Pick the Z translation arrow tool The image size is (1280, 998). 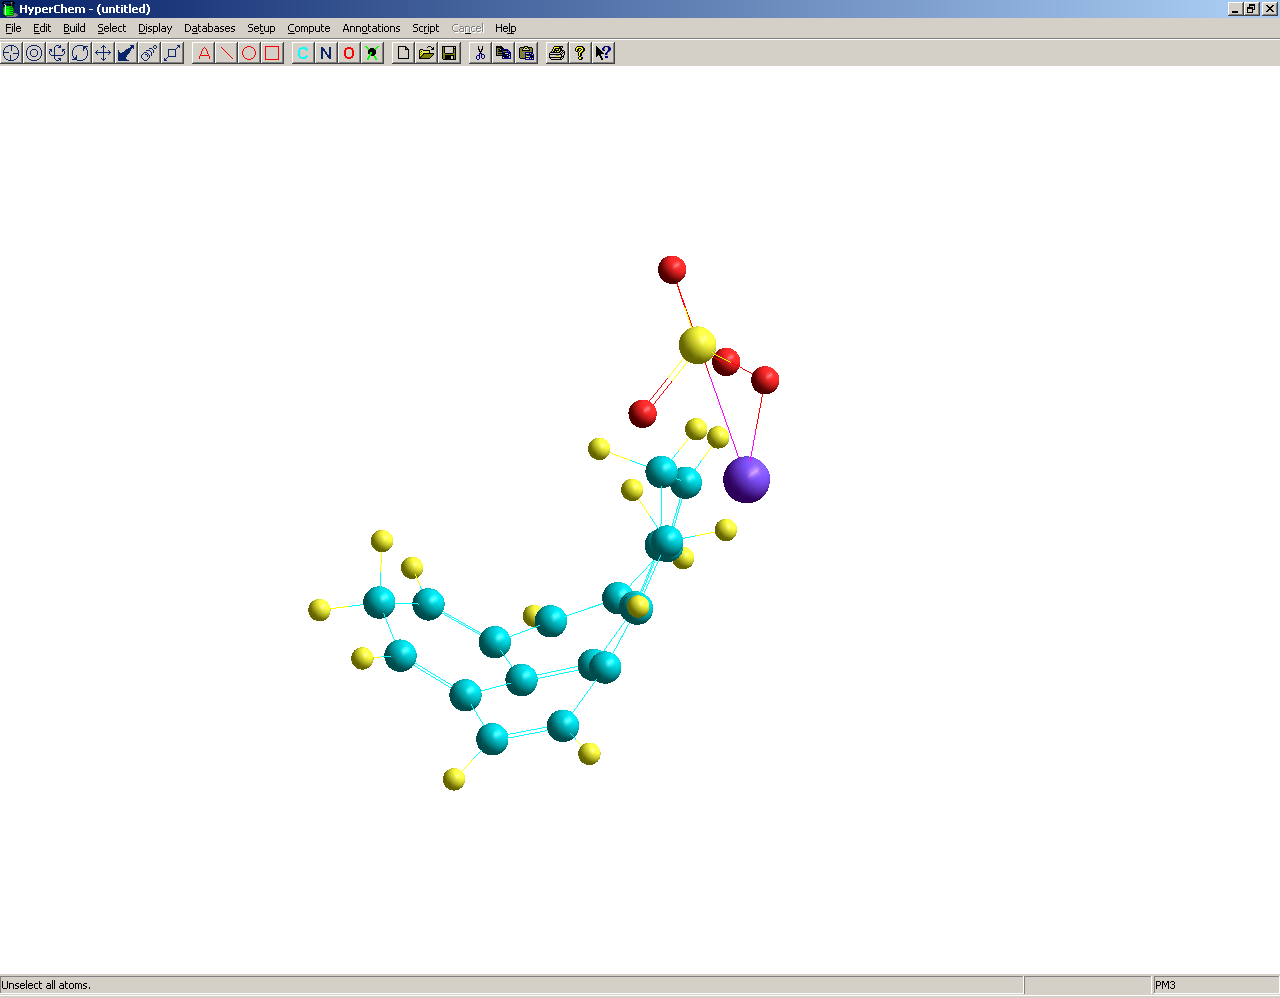(x=126, y=53)
